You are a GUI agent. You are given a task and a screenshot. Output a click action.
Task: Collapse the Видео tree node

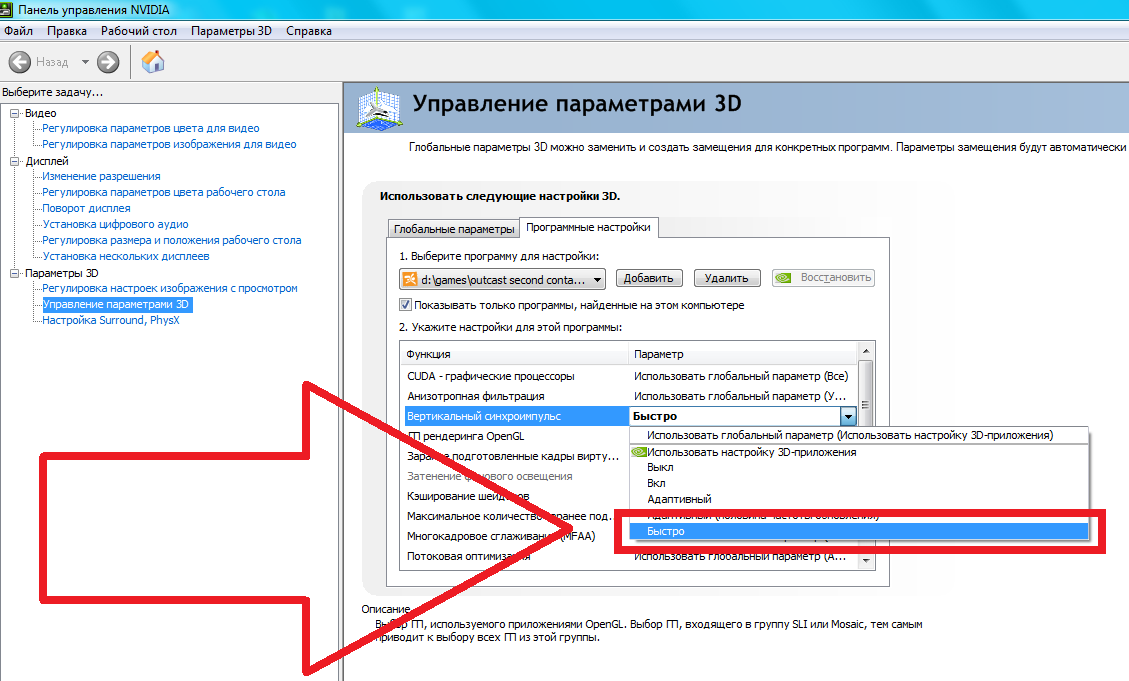(x=14, y=113)
